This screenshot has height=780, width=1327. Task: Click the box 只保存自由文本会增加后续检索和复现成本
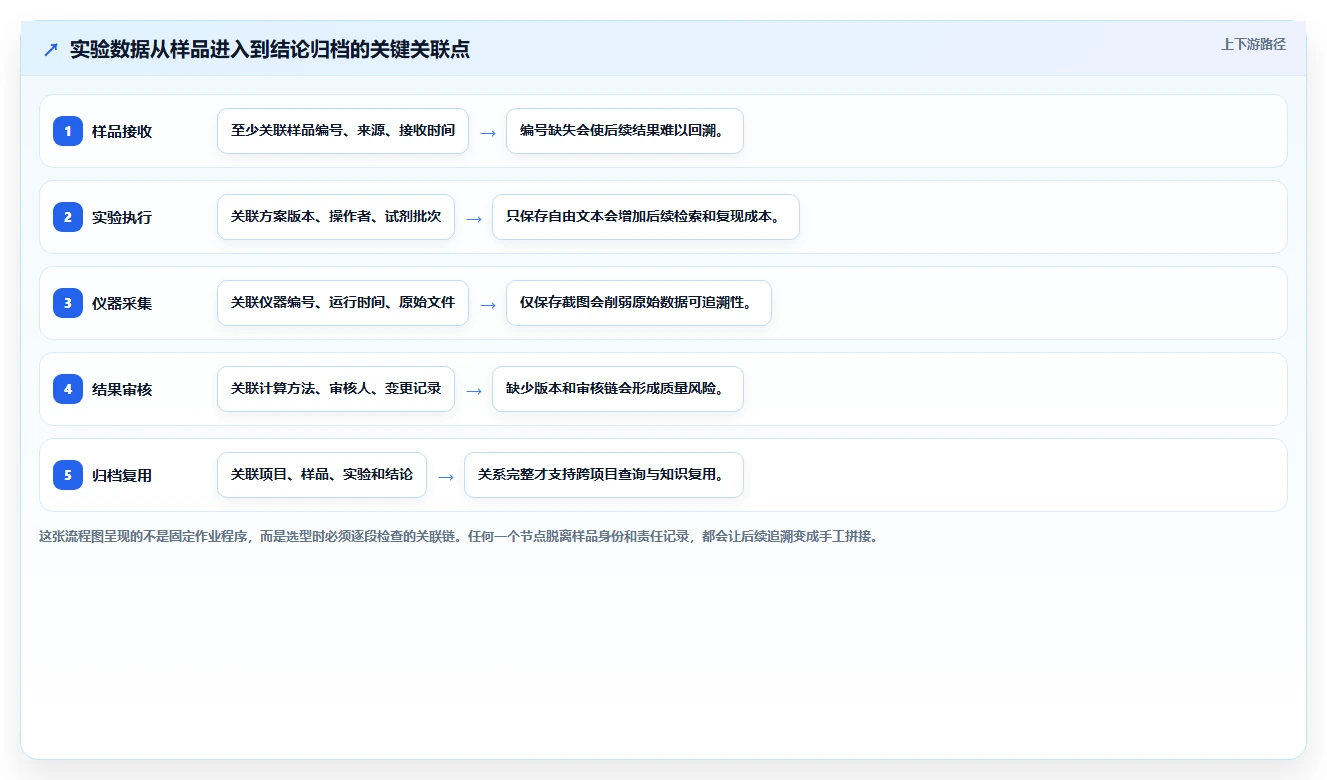click(646, 217)
